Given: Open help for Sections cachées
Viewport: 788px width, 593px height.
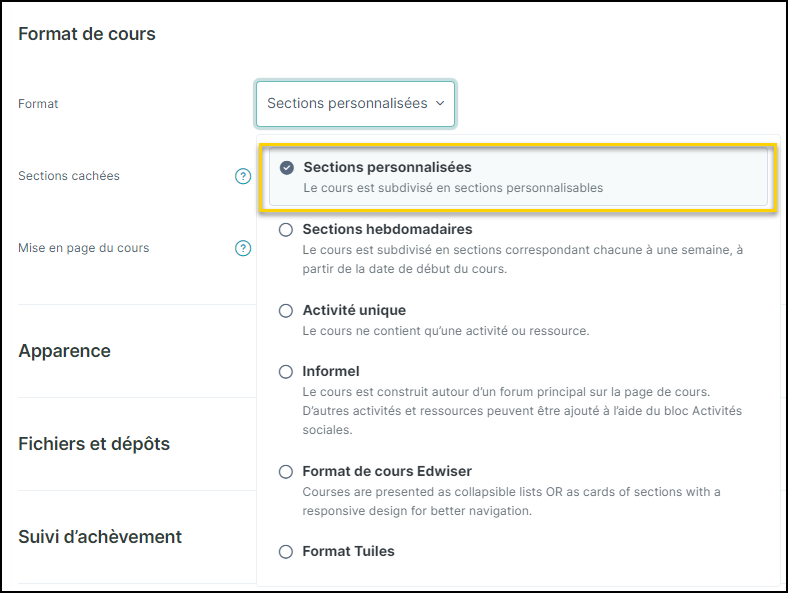Looking at the screenshot, I should click(x=243, y=176).
